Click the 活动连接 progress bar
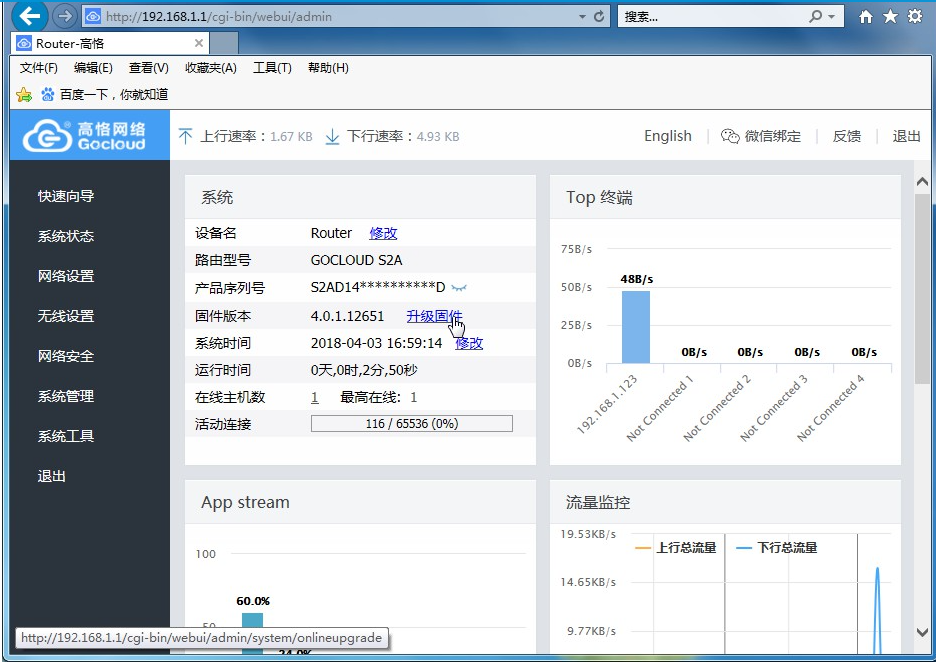The image size is (936, 662). [411, 424]
